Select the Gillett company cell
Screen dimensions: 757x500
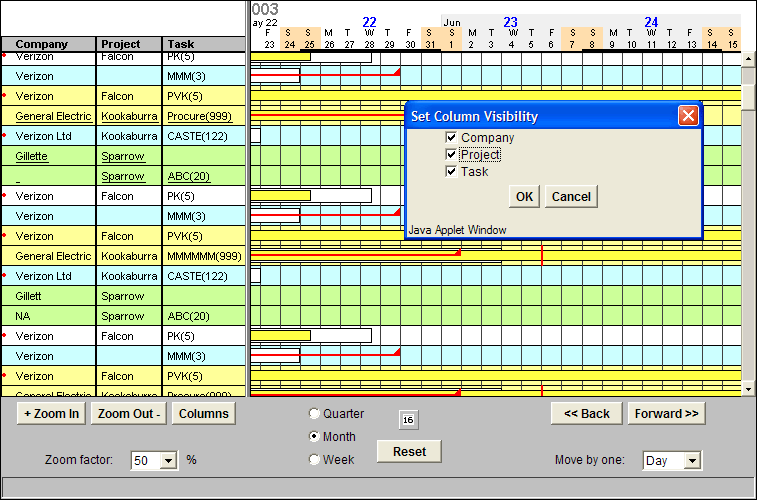point(48,296)
